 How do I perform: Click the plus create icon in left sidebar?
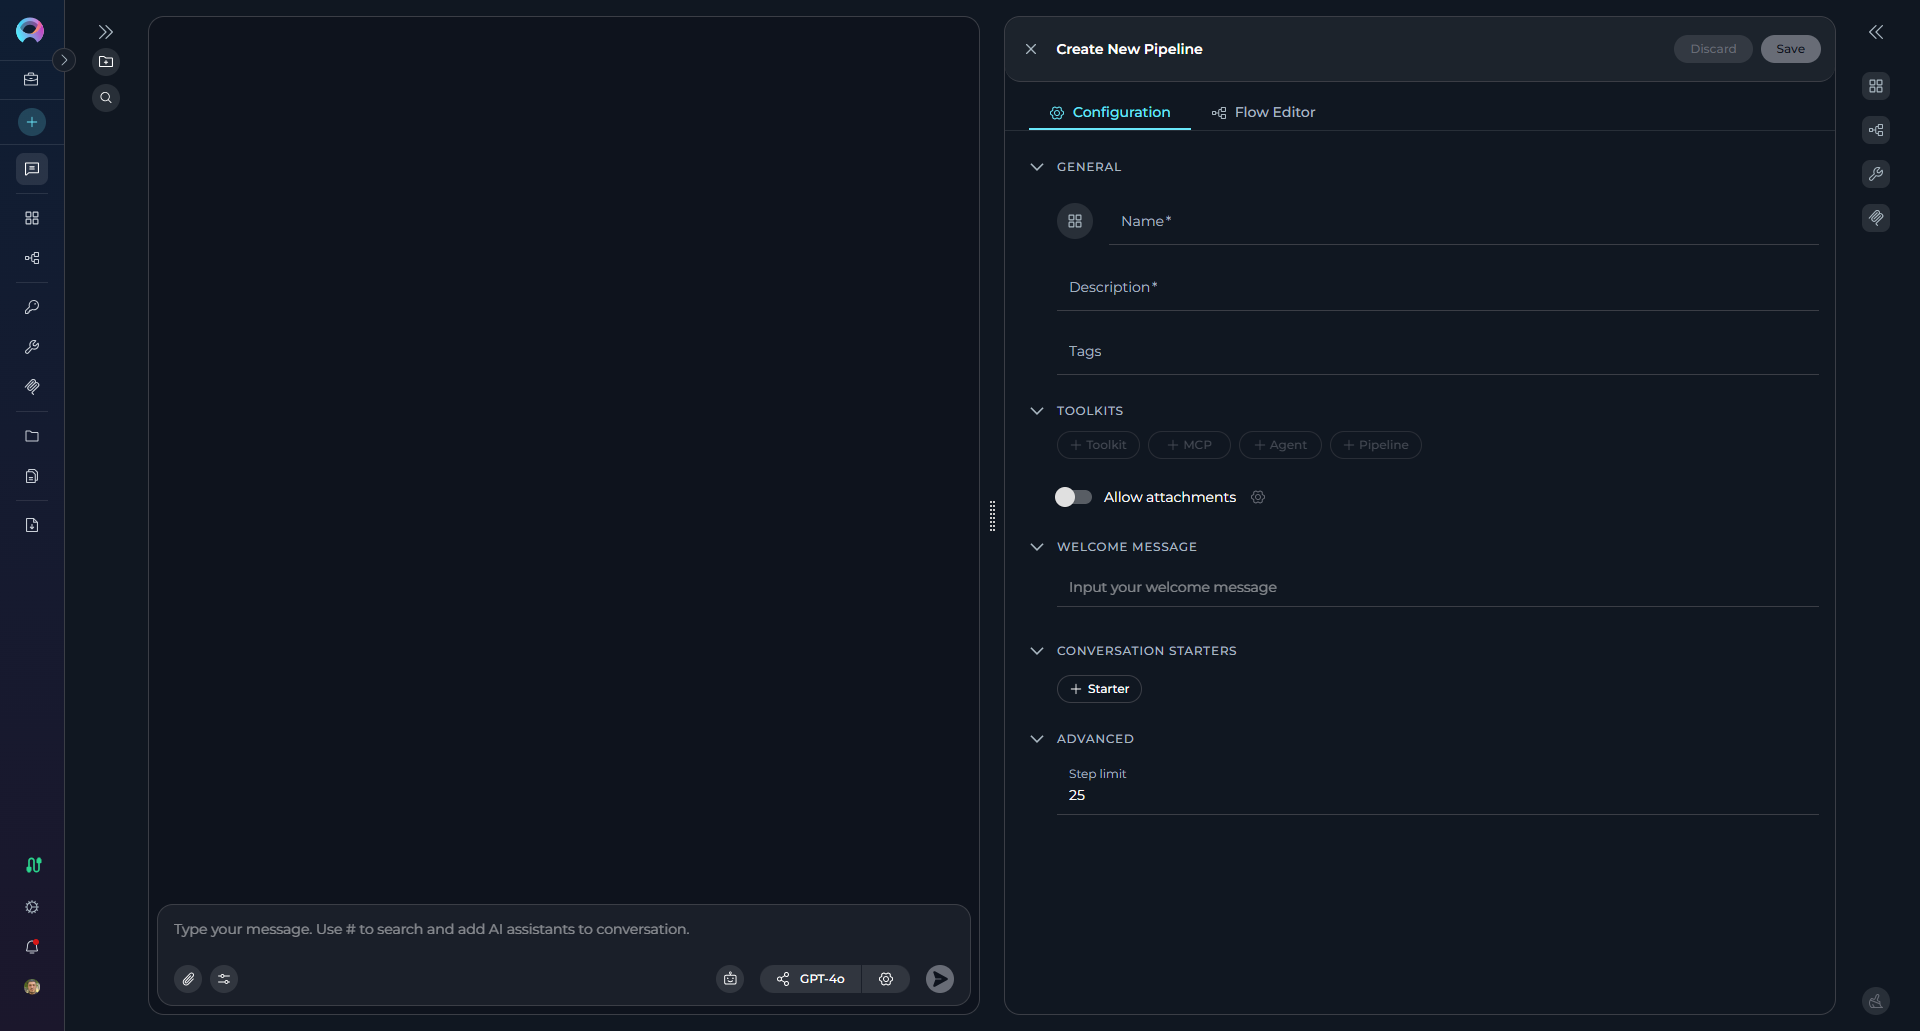click(x=32, y=122)
